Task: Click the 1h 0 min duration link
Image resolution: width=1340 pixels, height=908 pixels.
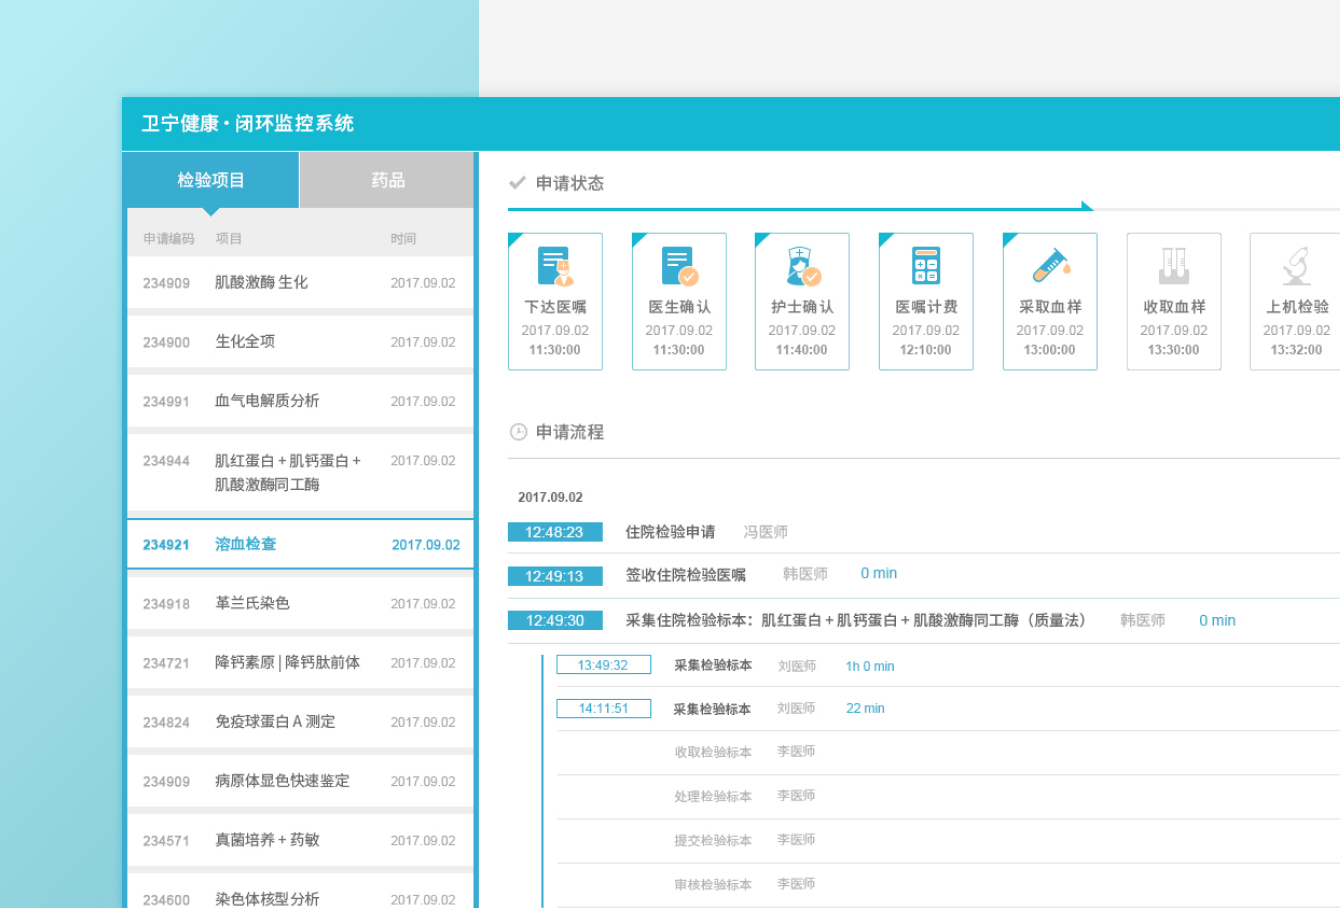Action: (x=869, y=666)
